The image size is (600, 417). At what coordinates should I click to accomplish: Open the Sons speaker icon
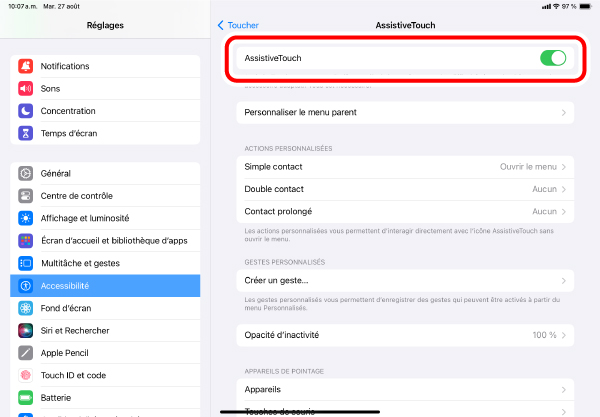(26, 88)
